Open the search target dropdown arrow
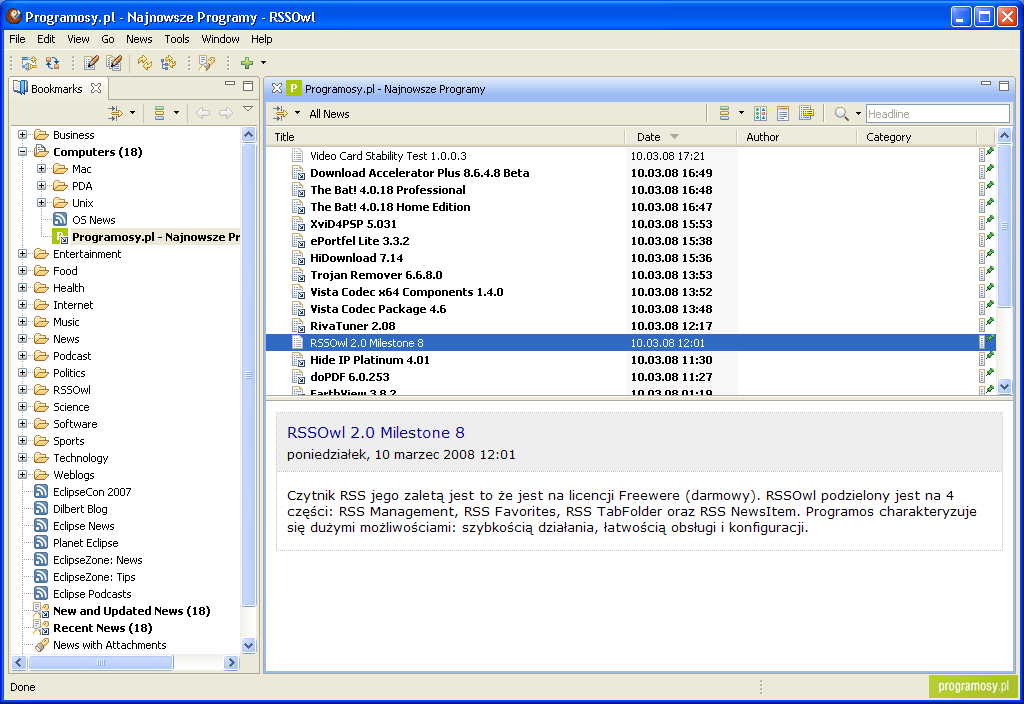 (x=858, y=114)
